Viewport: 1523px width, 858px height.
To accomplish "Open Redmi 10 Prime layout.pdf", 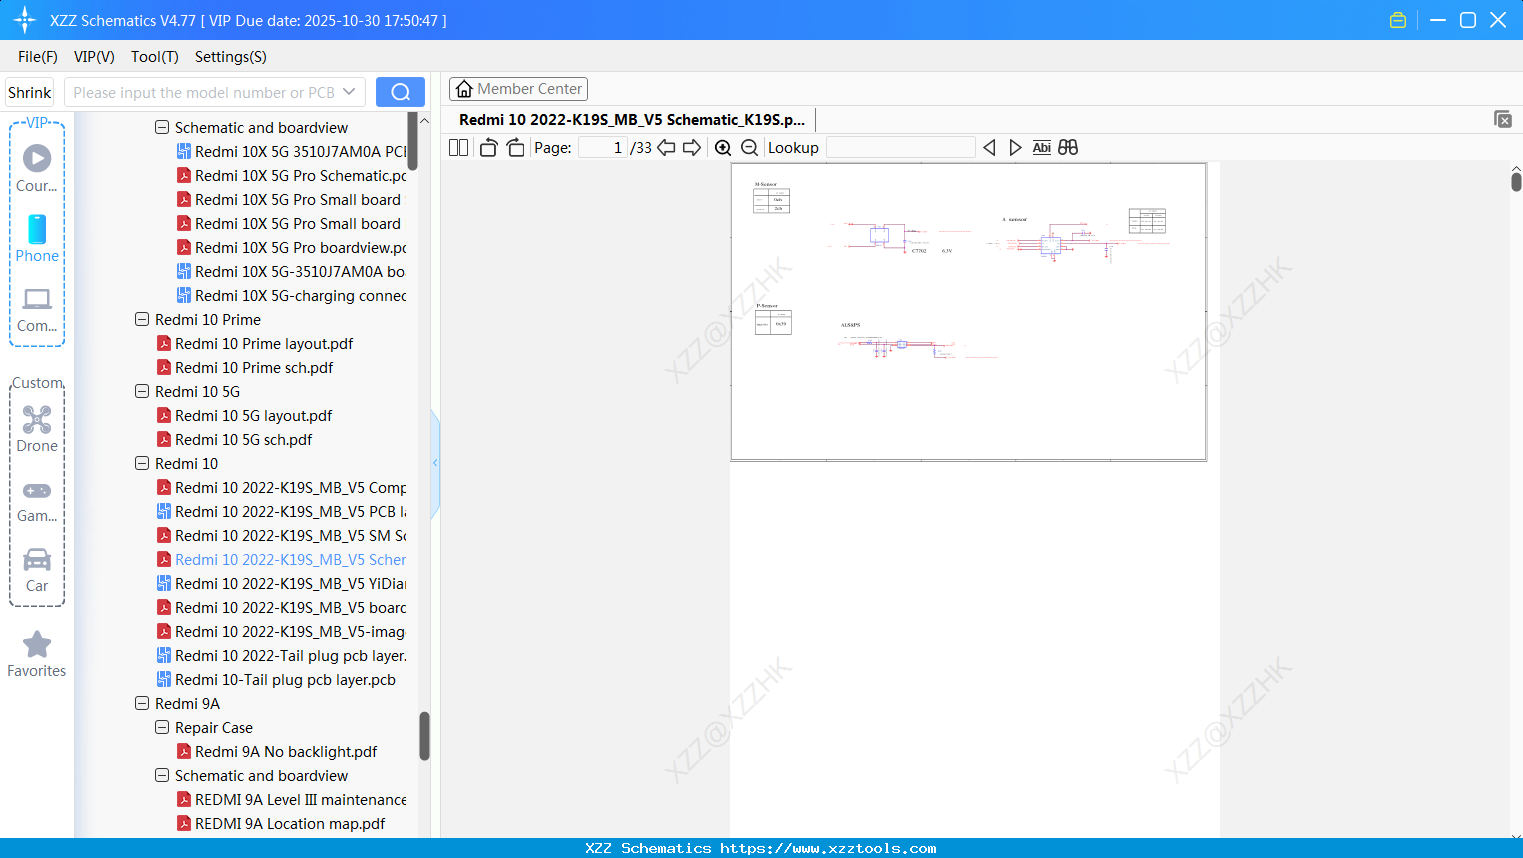I will click(255, 343).
